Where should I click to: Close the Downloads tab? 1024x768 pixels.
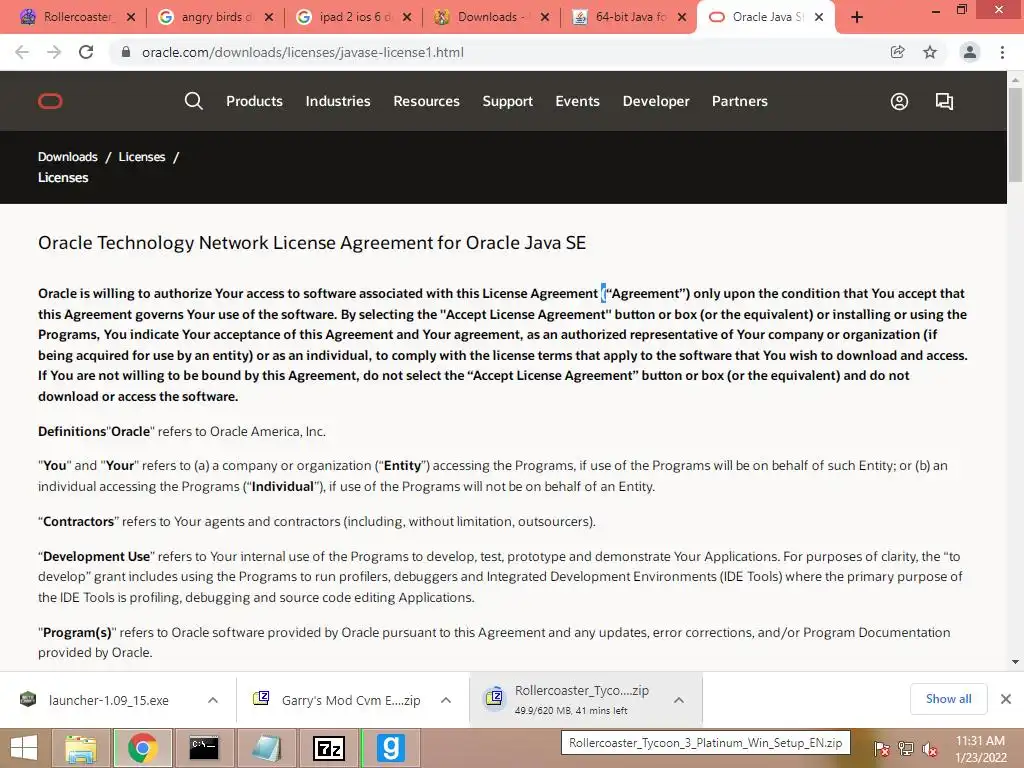coord(545,17)
